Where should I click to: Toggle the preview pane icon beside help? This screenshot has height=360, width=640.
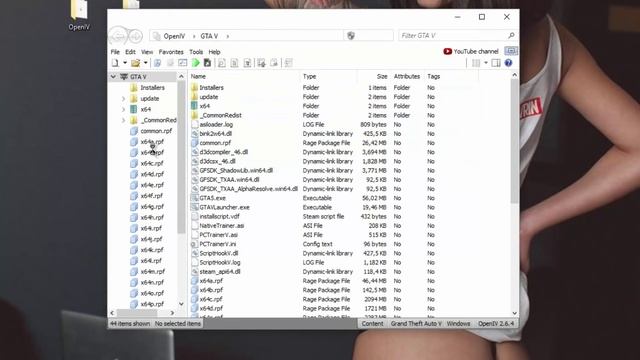pos(496,63)
